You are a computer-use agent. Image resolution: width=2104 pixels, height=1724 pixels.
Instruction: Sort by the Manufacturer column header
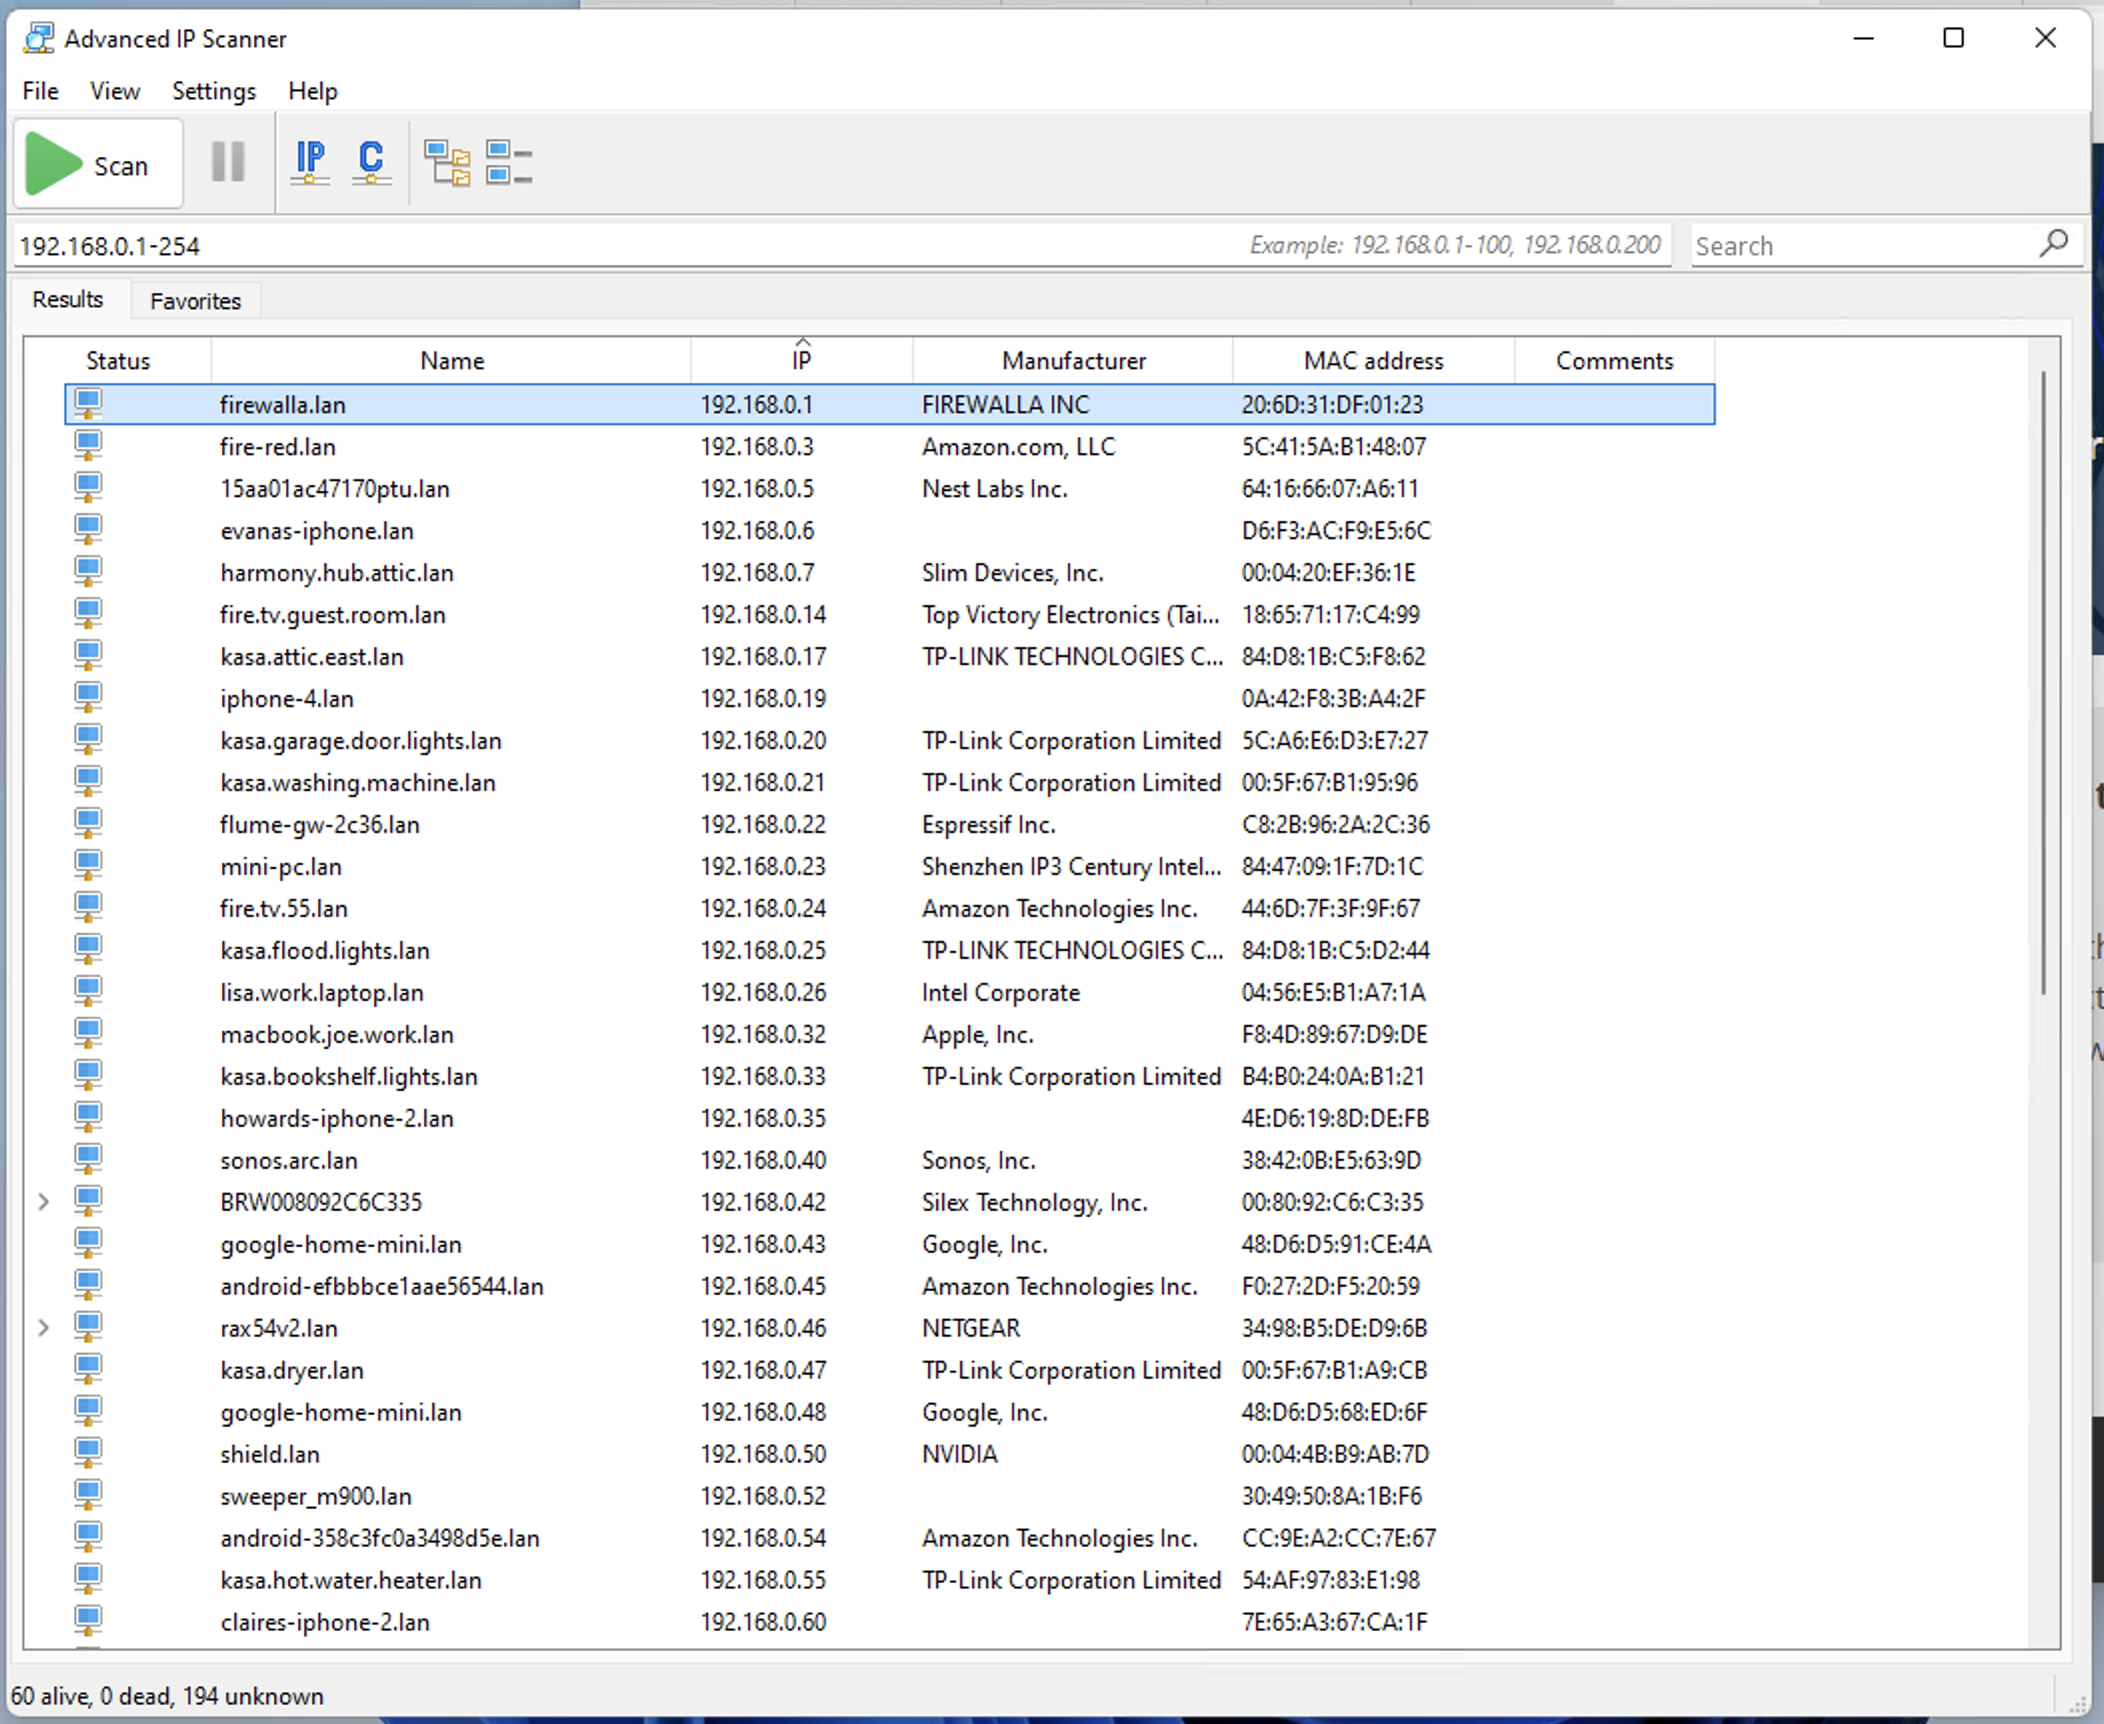coord(1073,360)
